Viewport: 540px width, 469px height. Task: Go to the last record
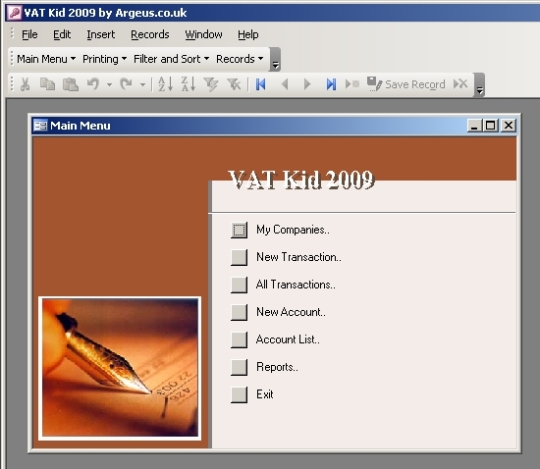click(331, 84)
